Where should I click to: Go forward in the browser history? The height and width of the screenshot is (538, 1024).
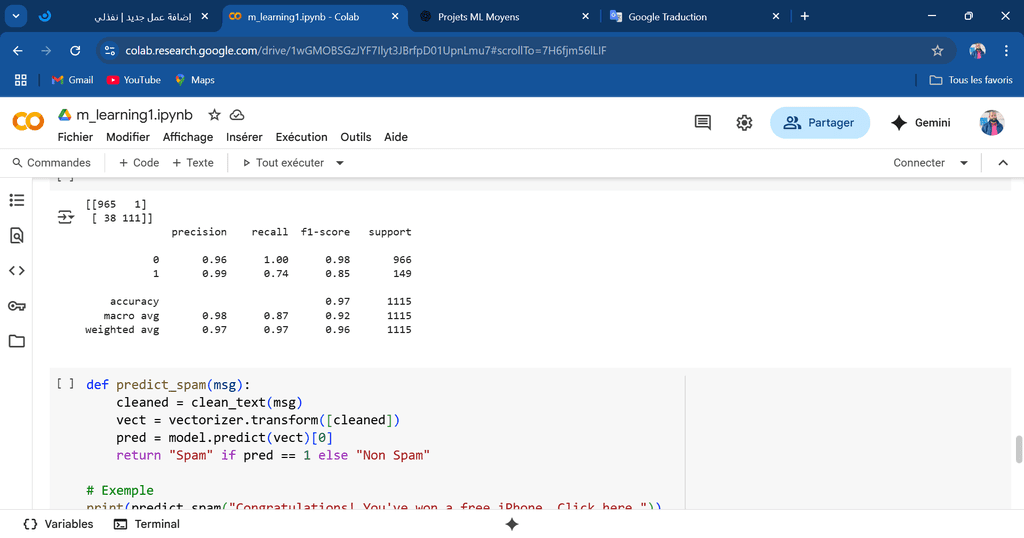[x=46, y=50]
